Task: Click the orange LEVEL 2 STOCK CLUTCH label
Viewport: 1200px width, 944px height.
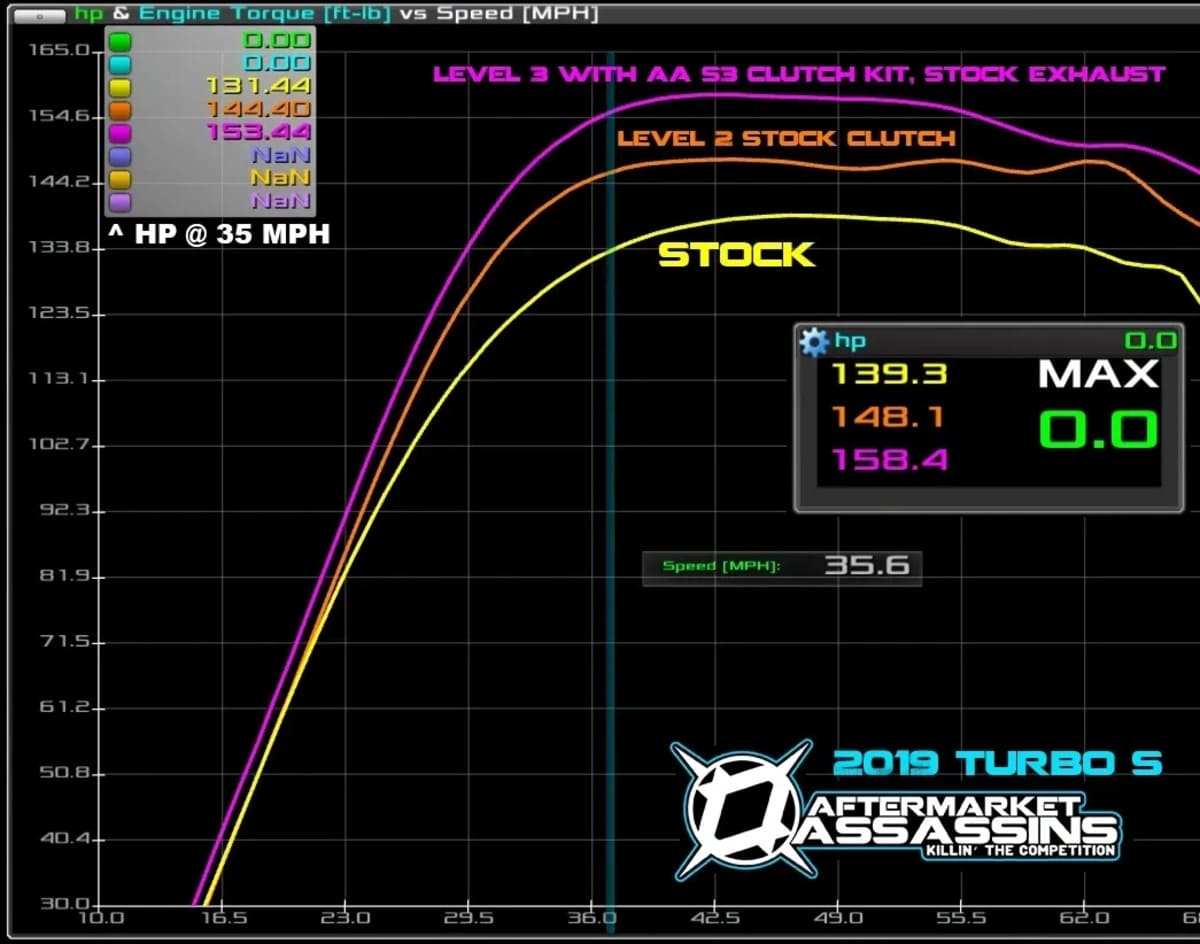Action: pos(786,138)
